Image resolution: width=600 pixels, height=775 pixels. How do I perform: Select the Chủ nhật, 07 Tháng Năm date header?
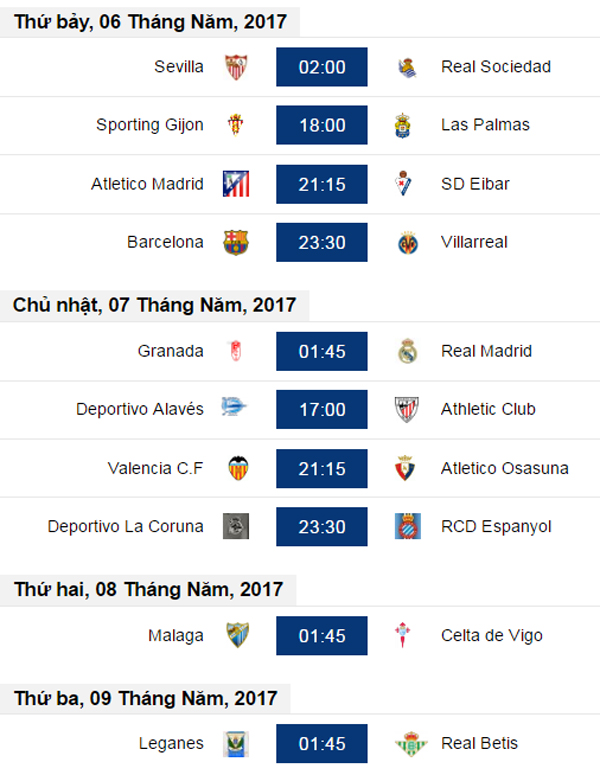coord(154,305)
